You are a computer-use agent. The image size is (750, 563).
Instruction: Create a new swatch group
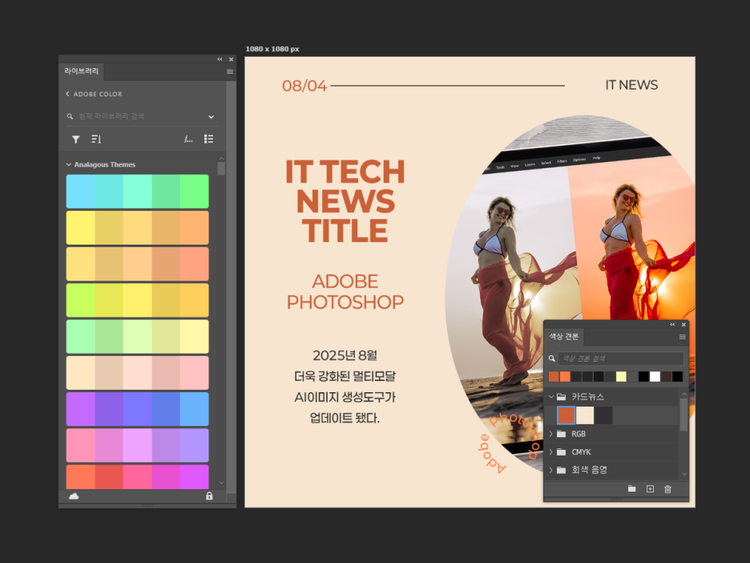tap(632, 489)
